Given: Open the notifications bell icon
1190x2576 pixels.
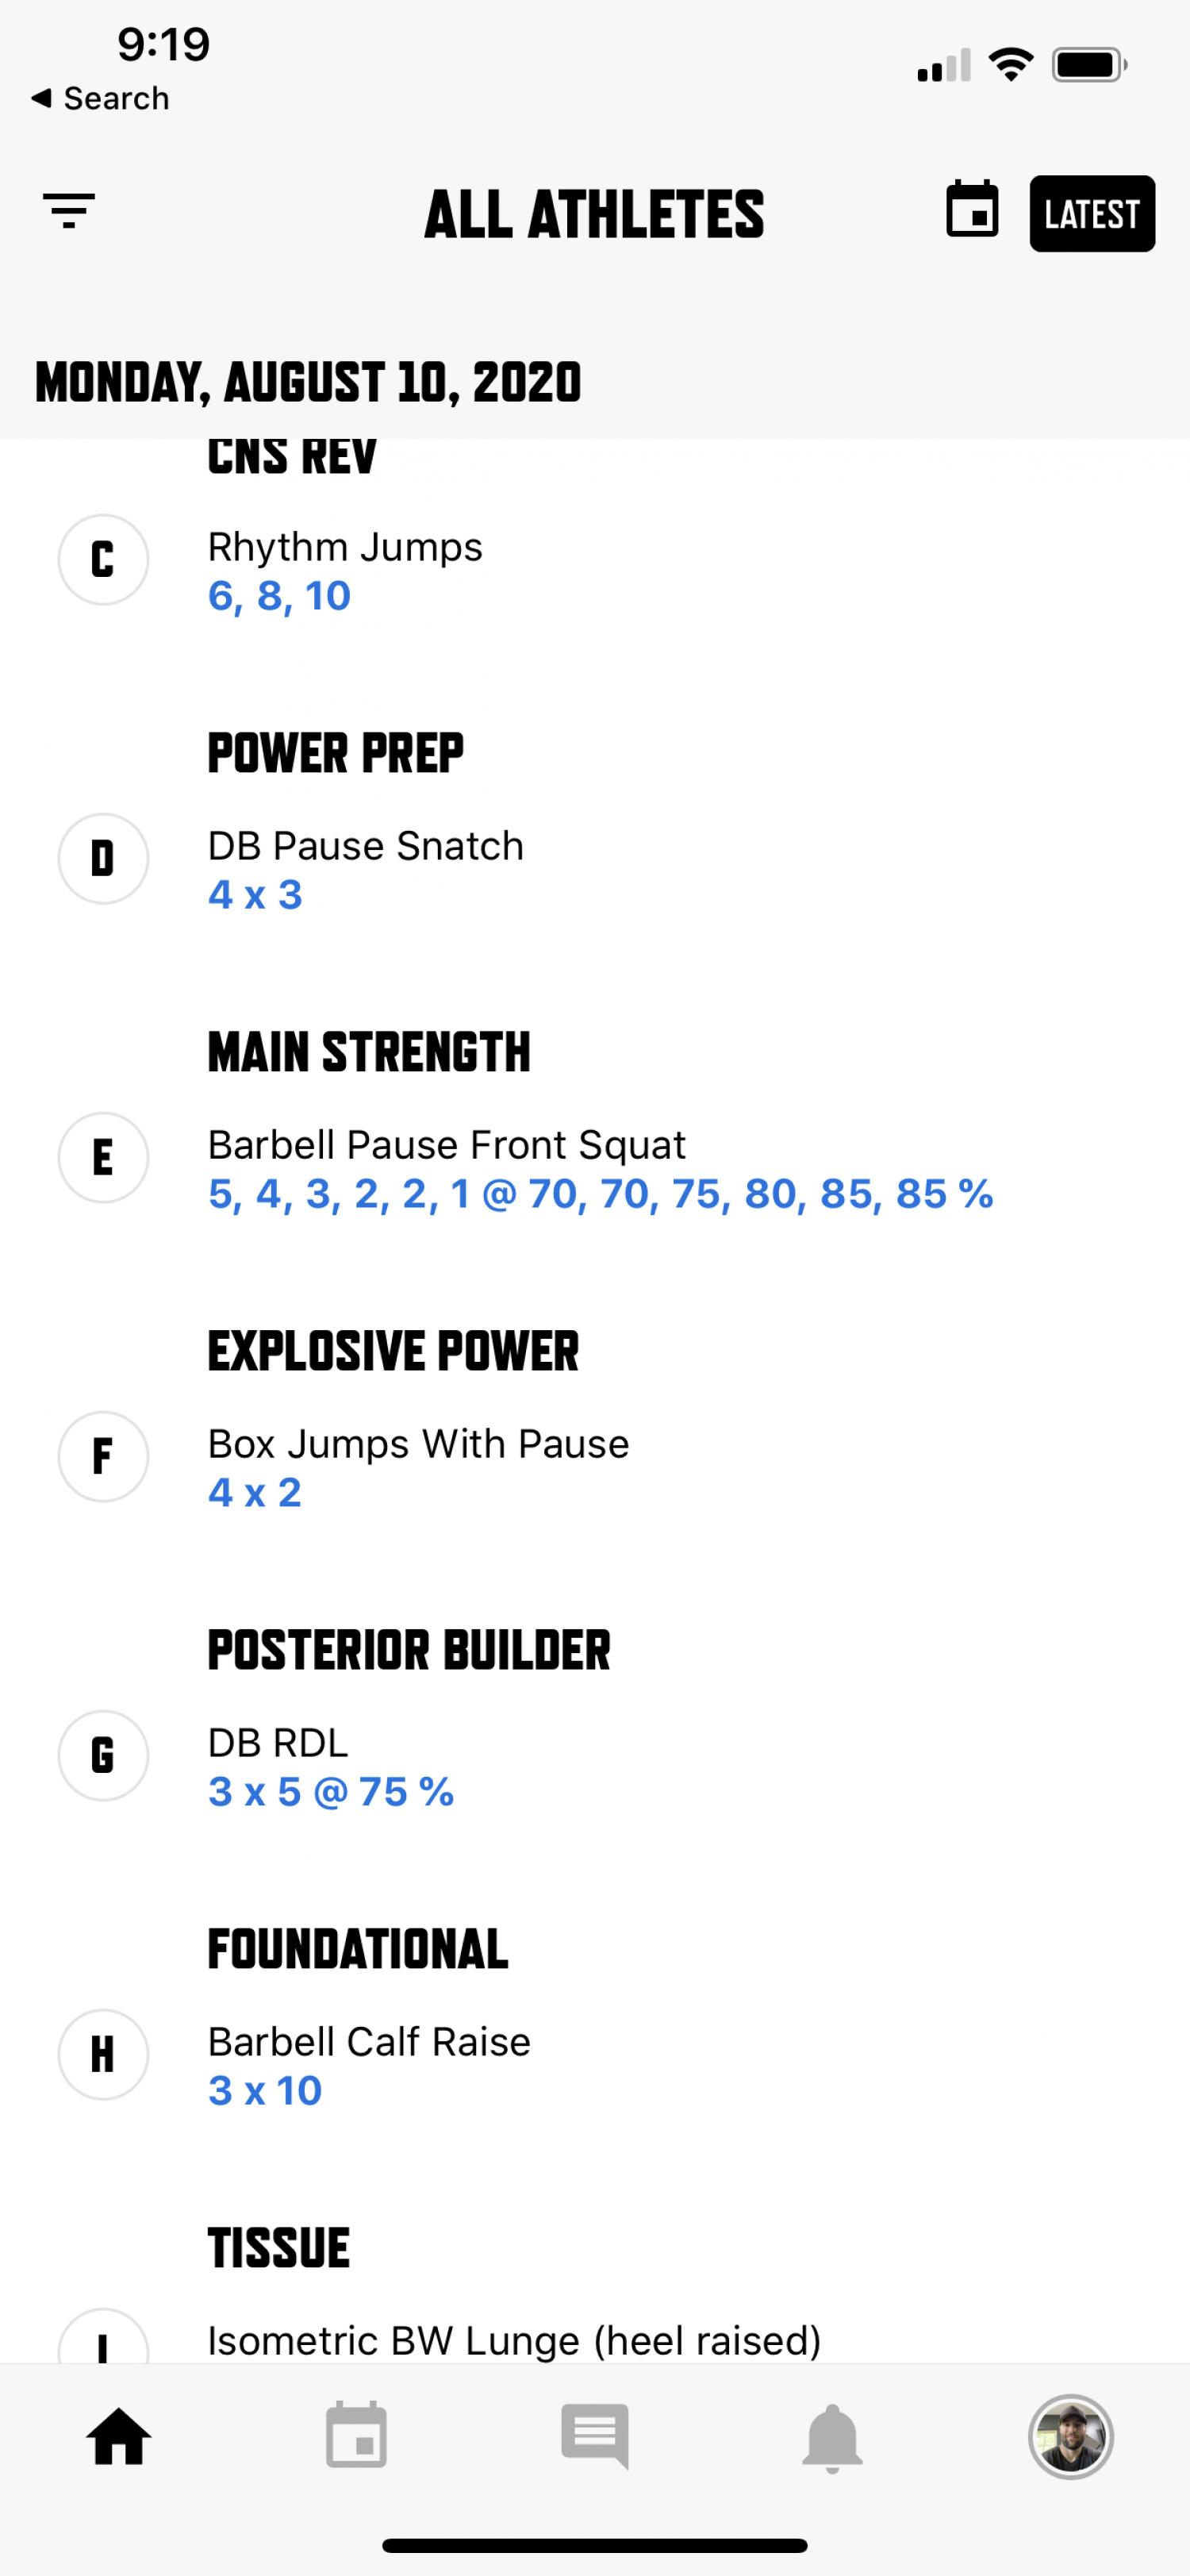Looking at the screenshot, I should 832,2438.
